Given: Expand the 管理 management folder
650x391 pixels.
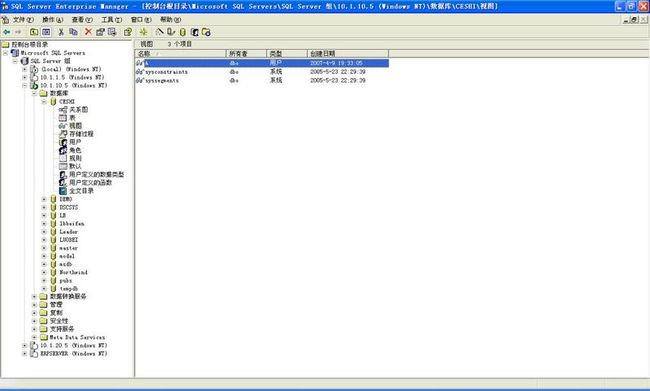Looking at the screenshot, I should [34, 305].
